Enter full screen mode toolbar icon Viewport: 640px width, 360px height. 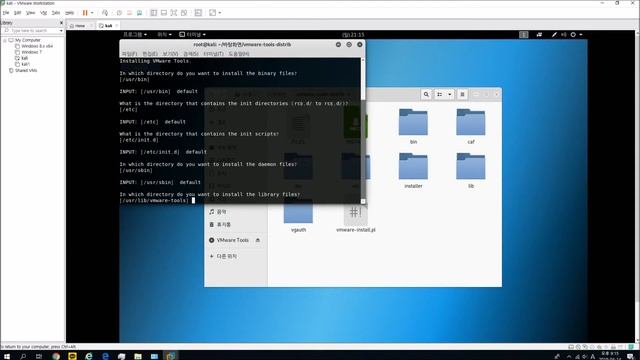[x=174, y=13]
